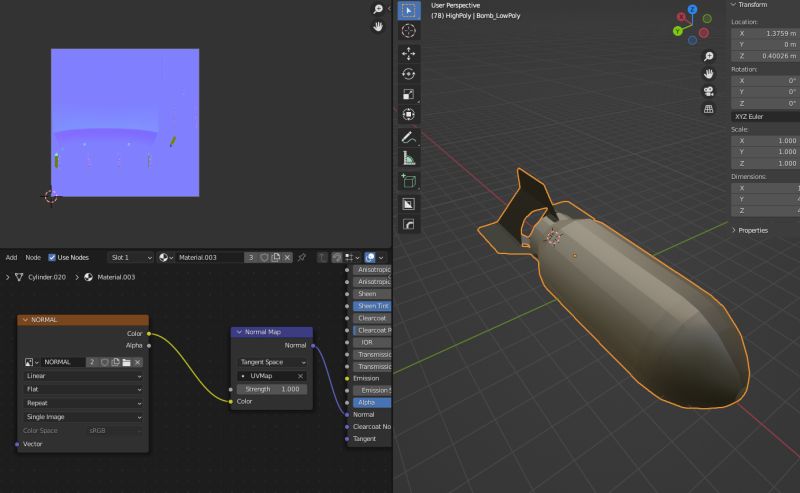The height and width of the screenshot is (493, 800).
Task: Collapse the Transform panel
Action: (733, 5)
